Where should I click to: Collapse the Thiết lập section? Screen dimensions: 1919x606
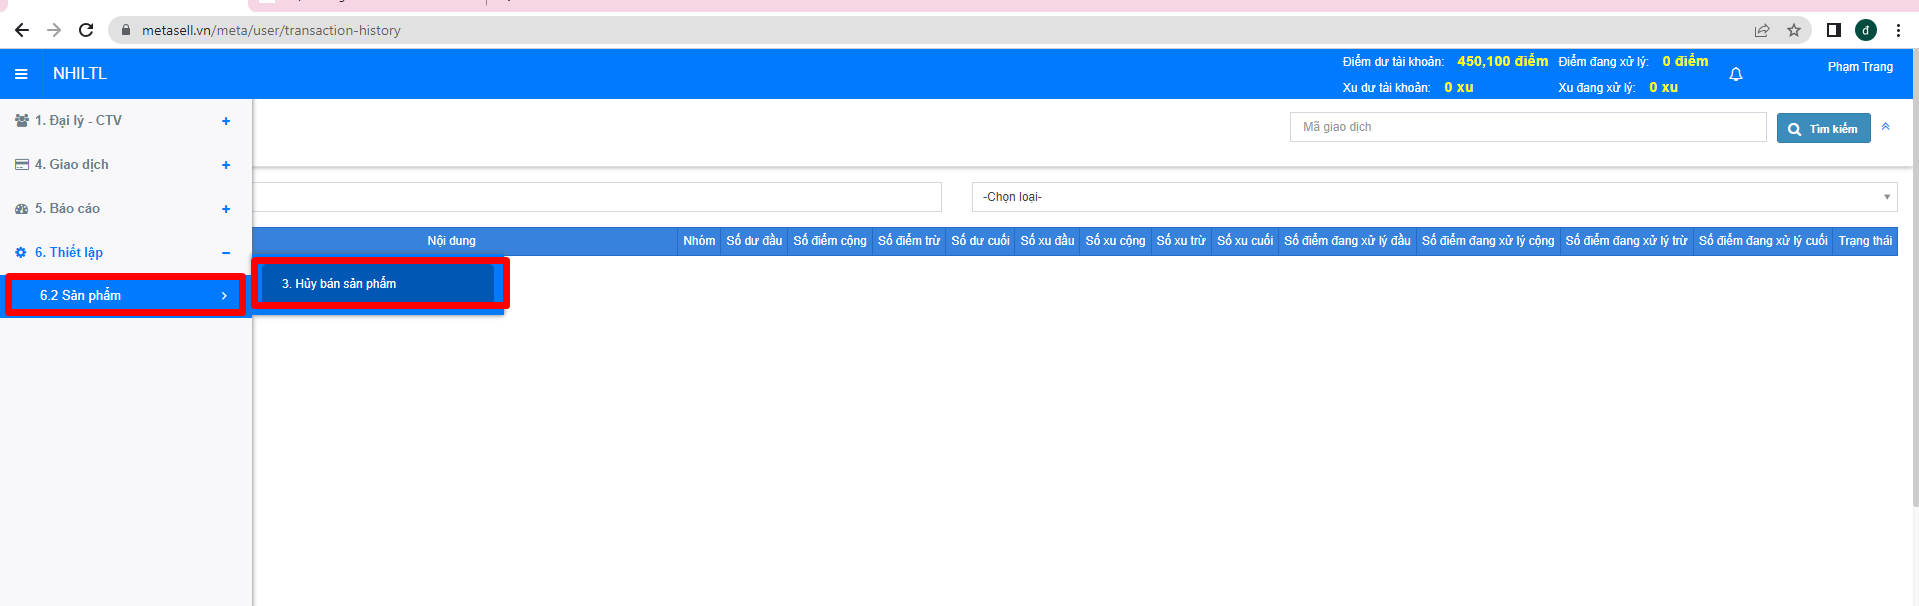(x=226, y=253)
